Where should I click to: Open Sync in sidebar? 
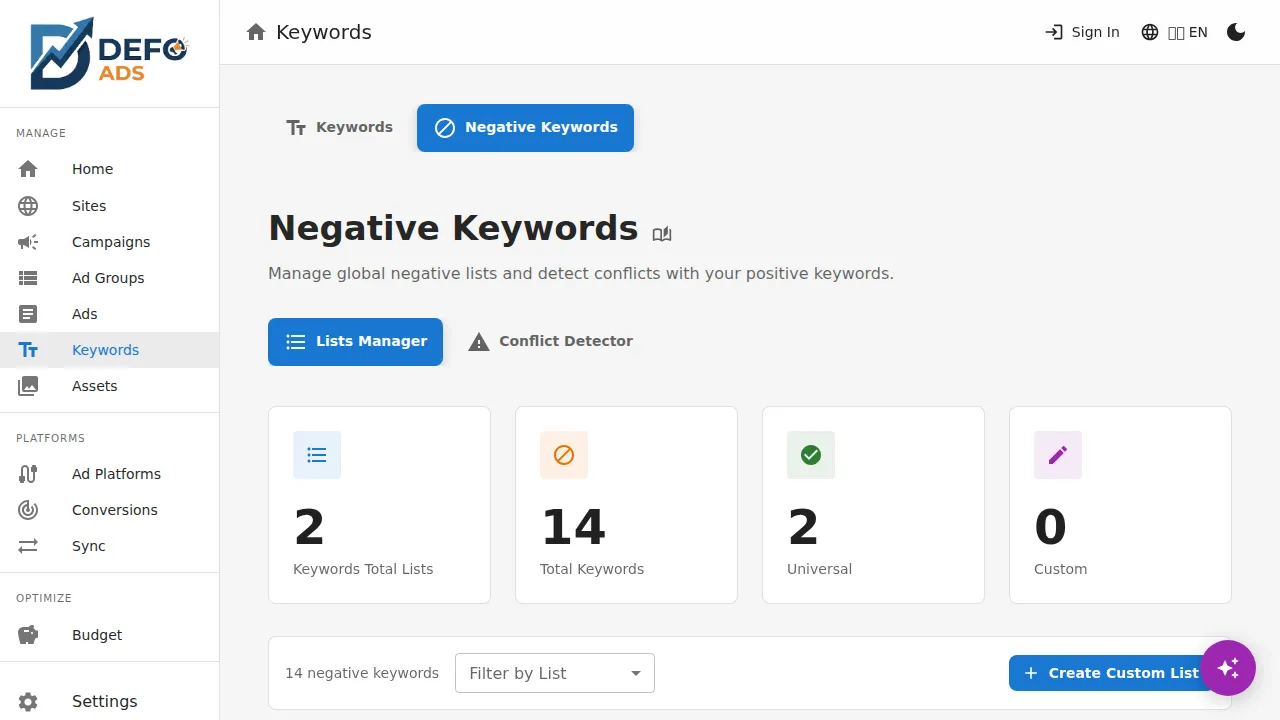[109, 546]
